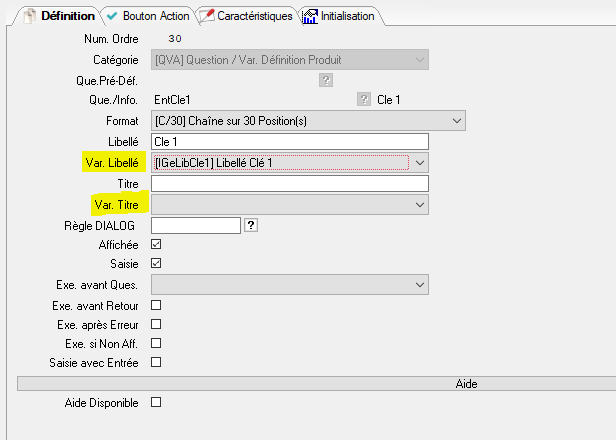
Task: Click the help icon next to Que.Pré-Déf.
Action: click(325, 81)
